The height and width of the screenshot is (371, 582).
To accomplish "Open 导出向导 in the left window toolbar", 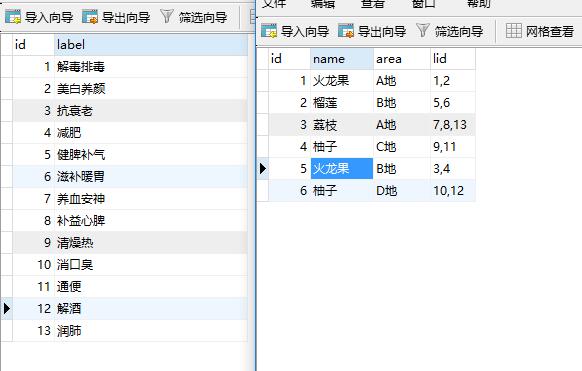I will tap(116, 17).
